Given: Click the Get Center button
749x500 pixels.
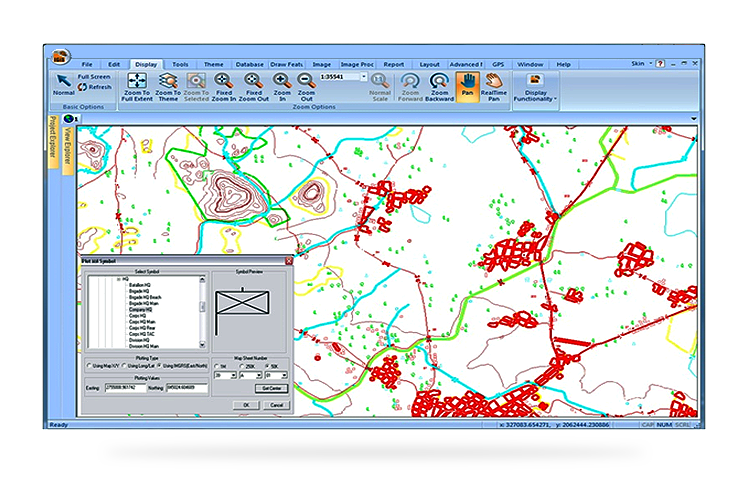Looking at the screenshot, I should (272, 388).
